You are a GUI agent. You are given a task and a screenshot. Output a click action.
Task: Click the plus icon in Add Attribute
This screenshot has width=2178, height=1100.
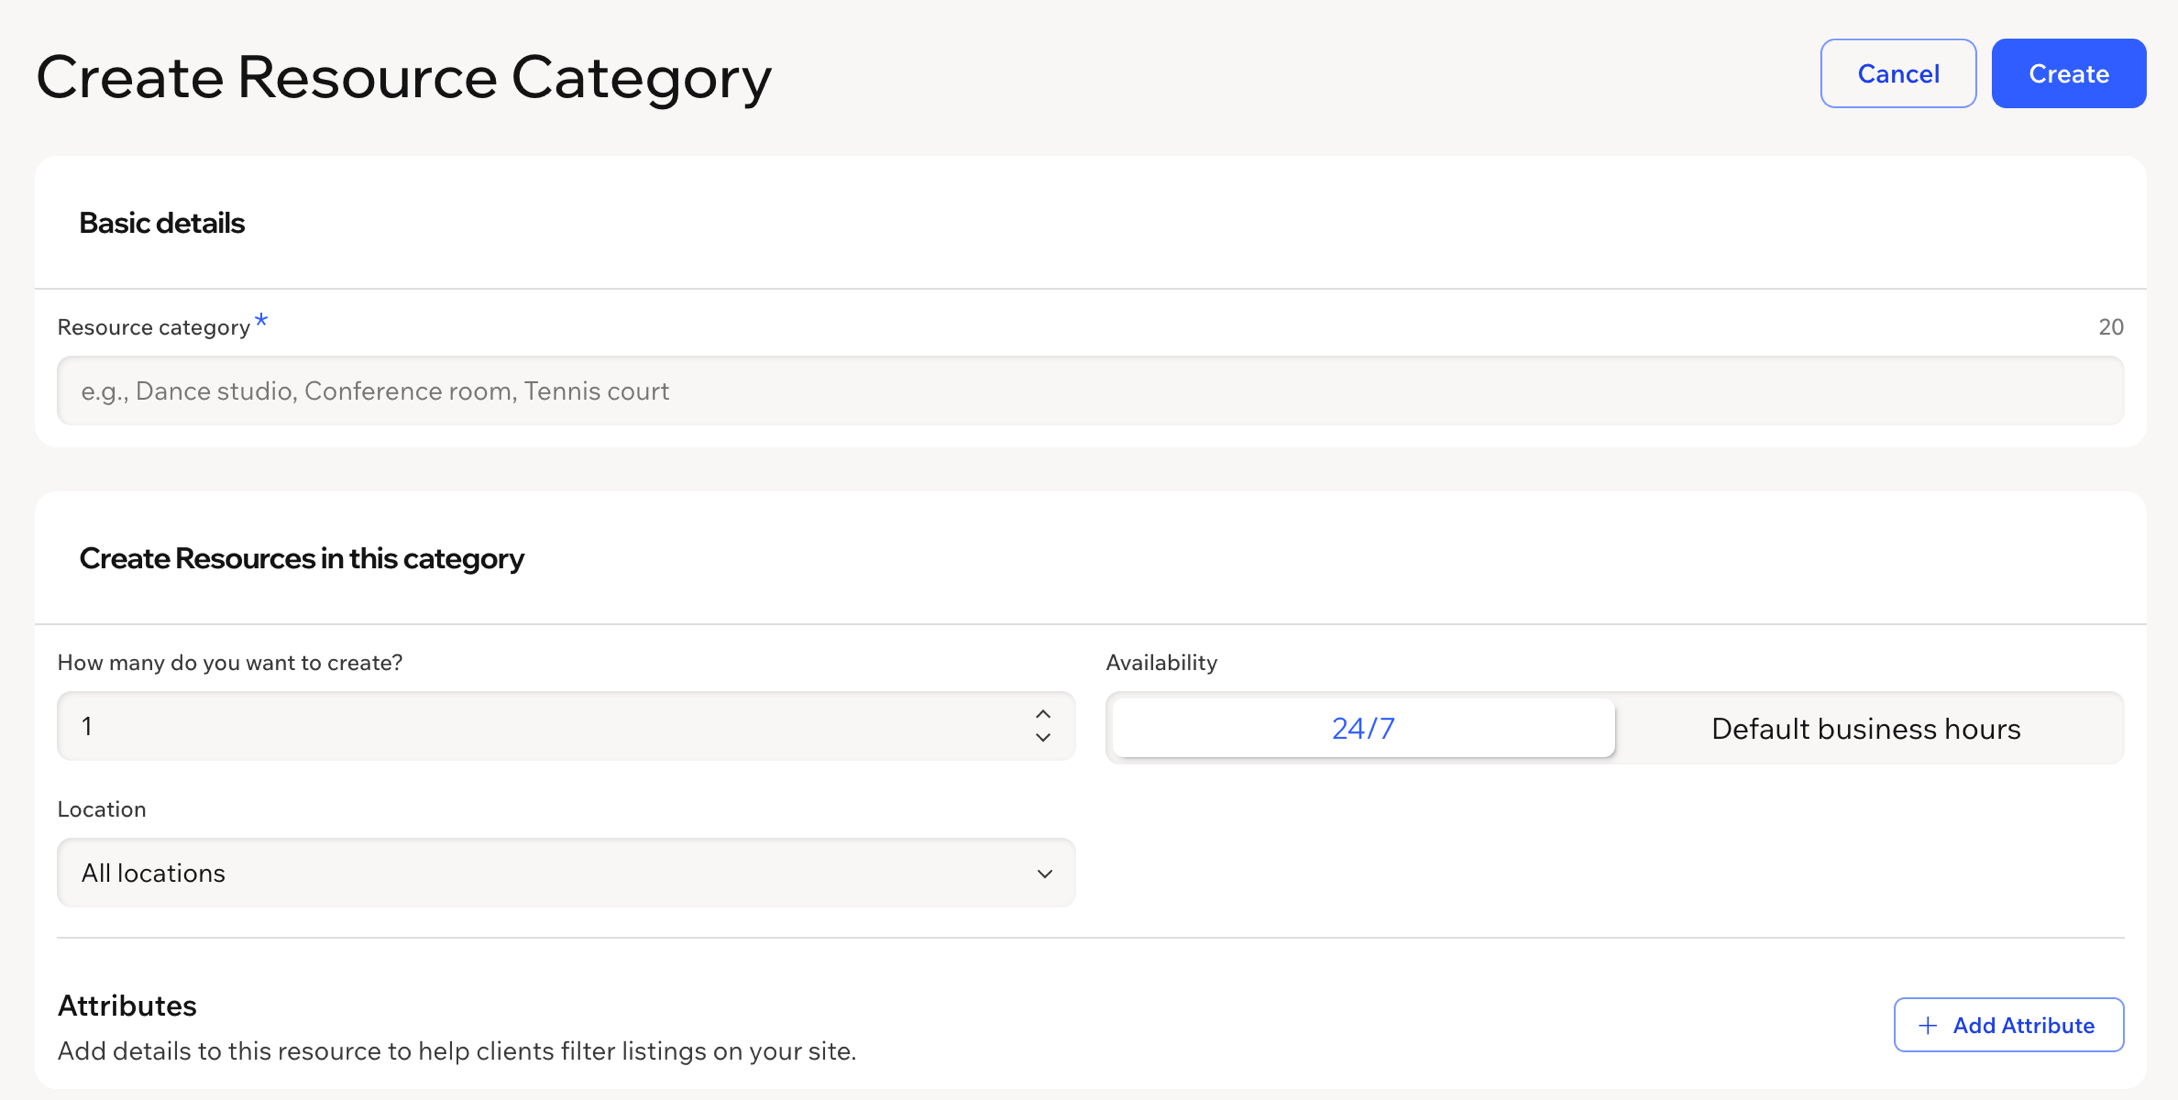(x=1927, y=1026)
